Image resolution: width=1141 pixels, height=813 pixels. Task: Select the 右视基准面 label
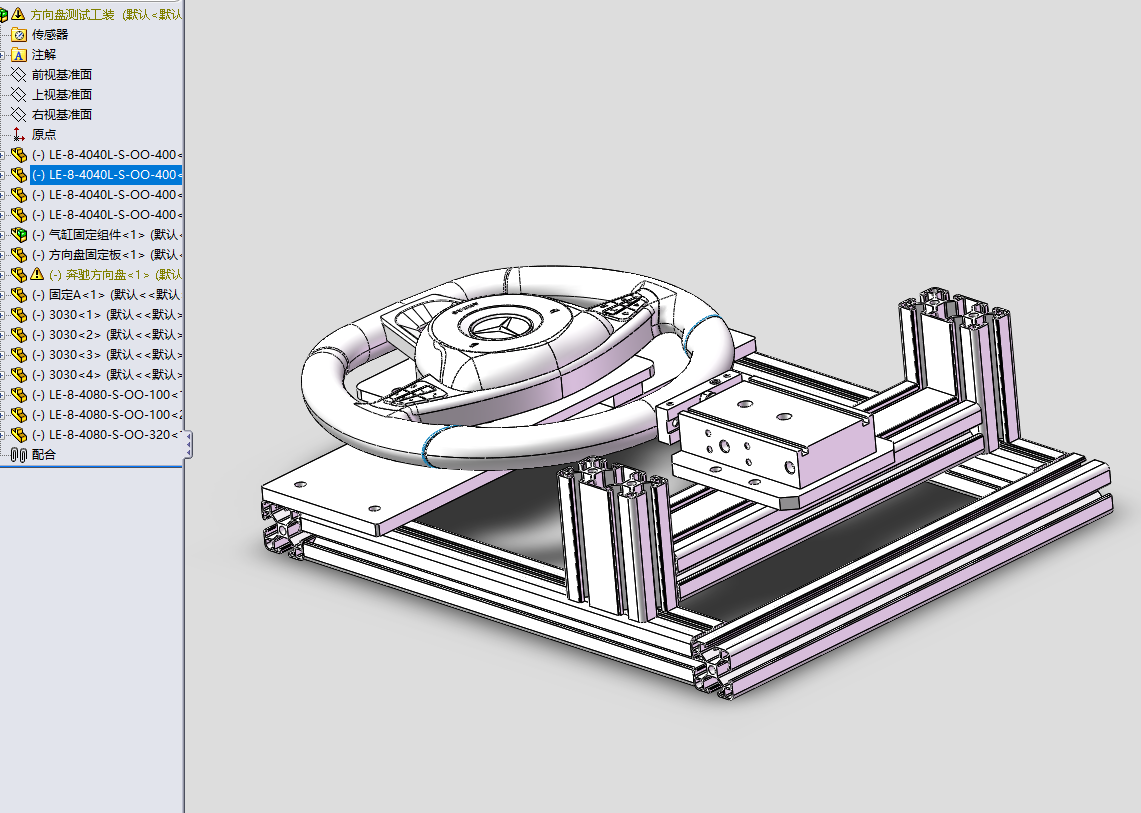[62, 114]
